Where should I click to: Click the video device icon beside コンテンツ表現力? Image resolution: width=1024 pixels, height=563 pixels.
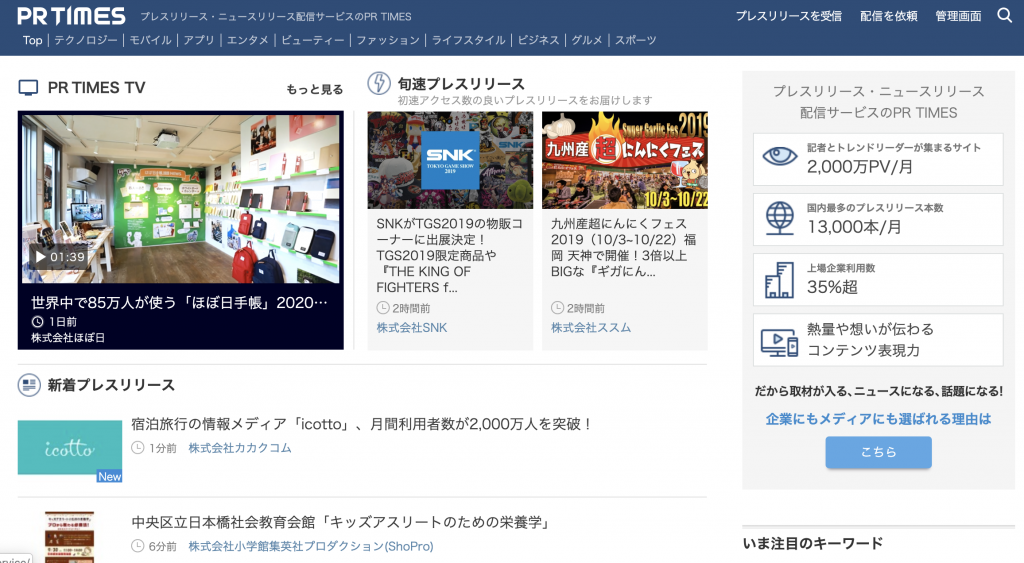tap(779, 342)
